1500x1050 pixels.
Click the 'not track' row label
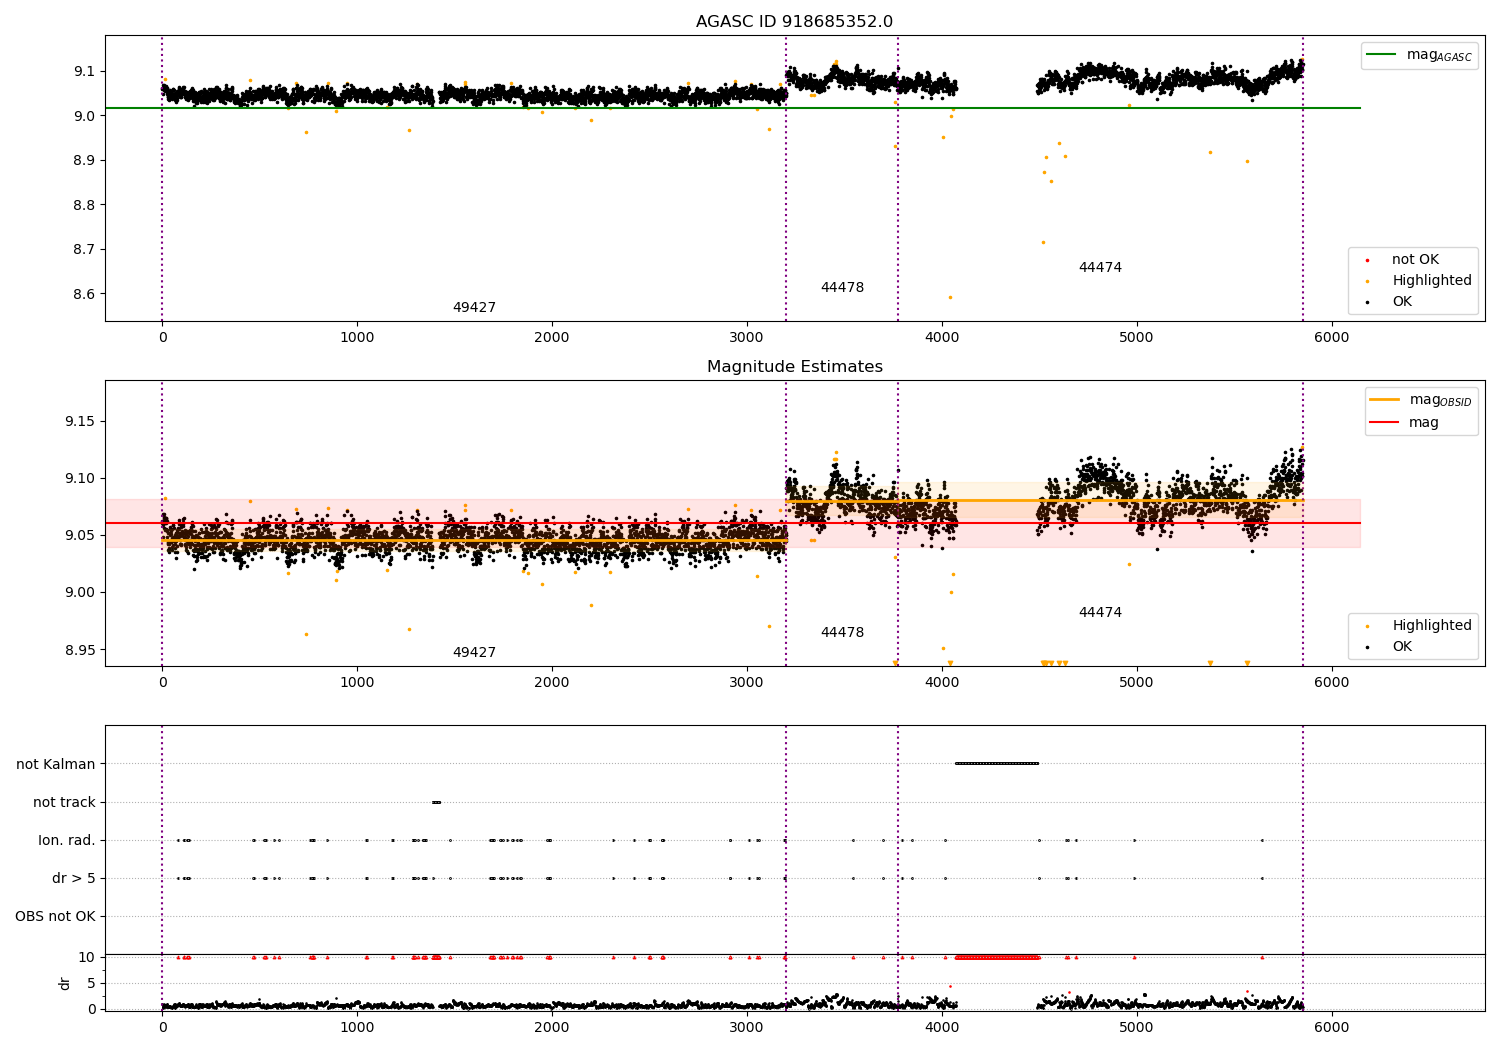pyautogui.click(x=64, y=802)
